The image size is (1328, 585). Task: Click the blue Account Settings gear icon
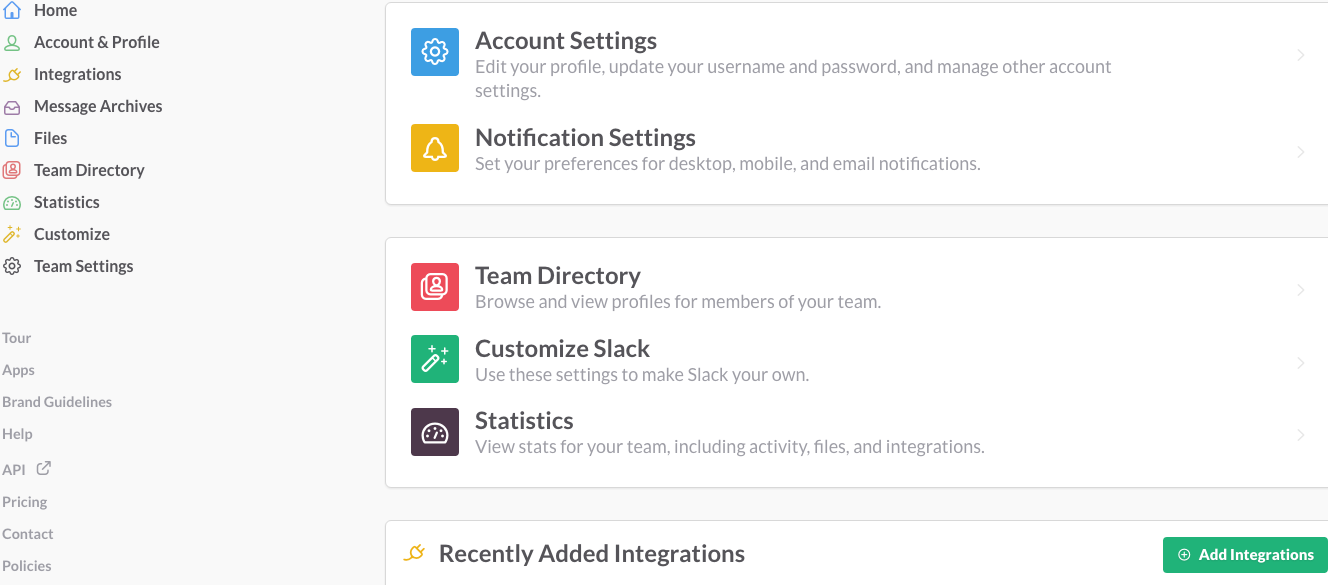(x=435, y=52)
